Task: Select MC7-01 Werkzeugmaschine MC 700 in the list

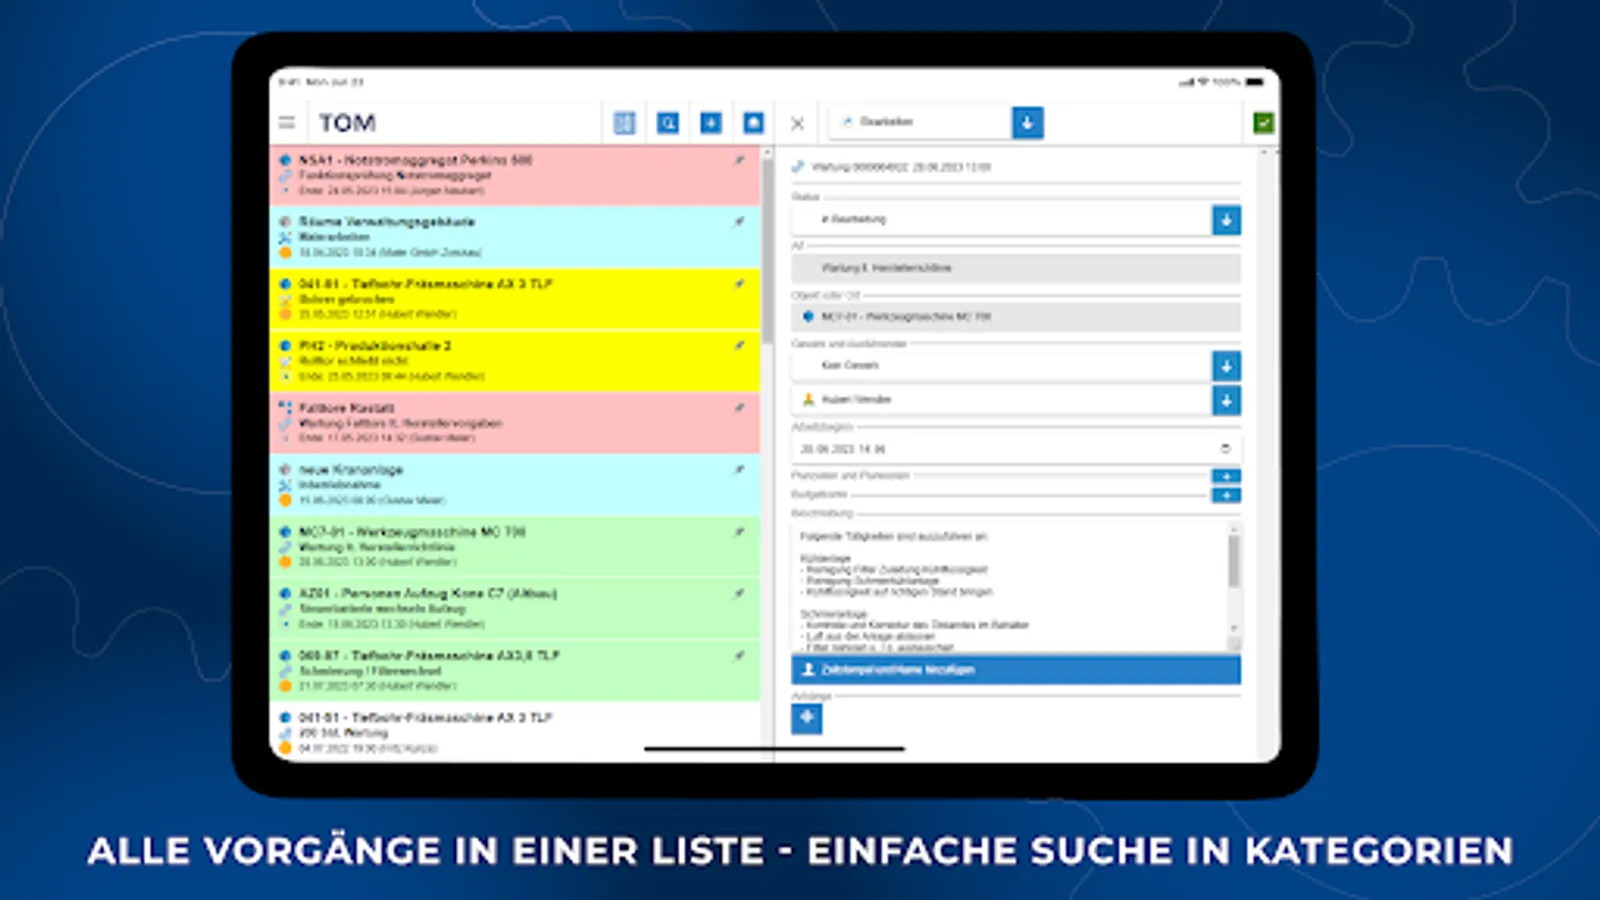Action: (x=515, y=547)
